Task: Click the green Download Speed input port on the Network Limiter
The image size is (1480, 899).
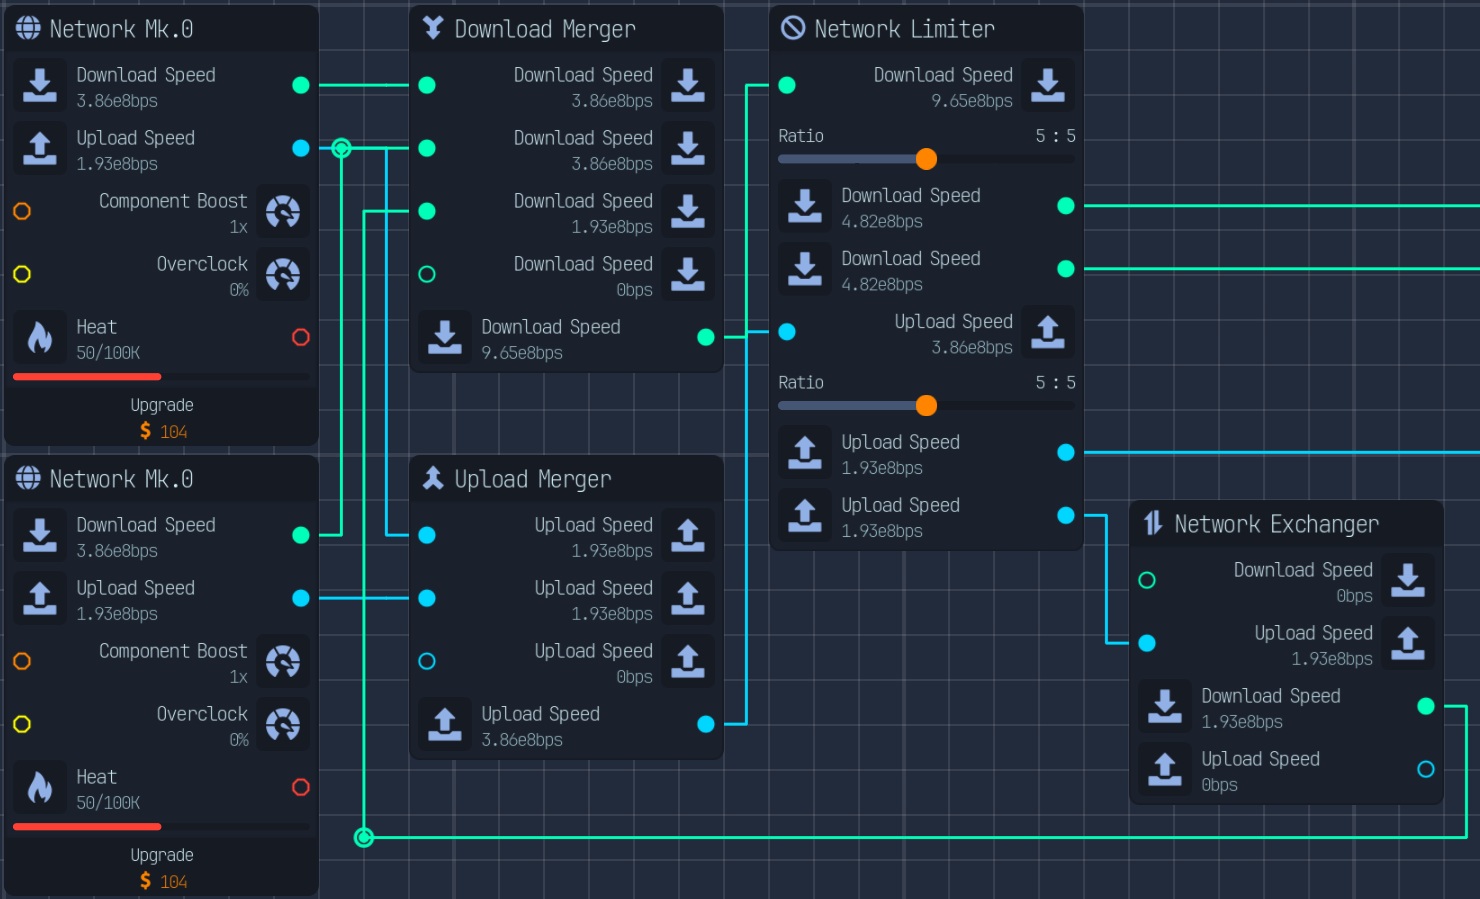Action: pos(787,85)
